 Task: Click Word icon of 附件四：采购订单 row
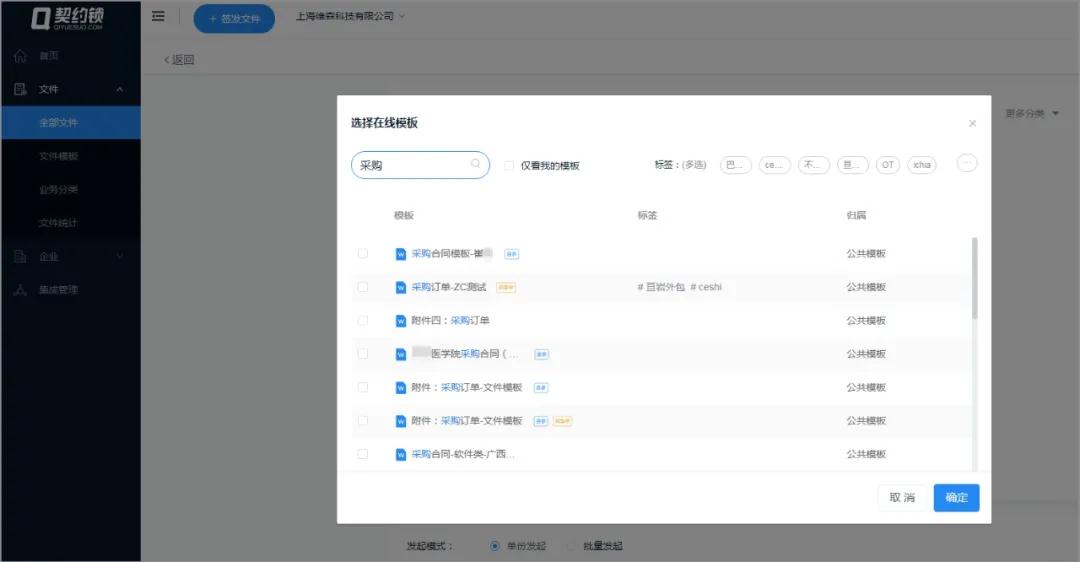pos(401,320)
